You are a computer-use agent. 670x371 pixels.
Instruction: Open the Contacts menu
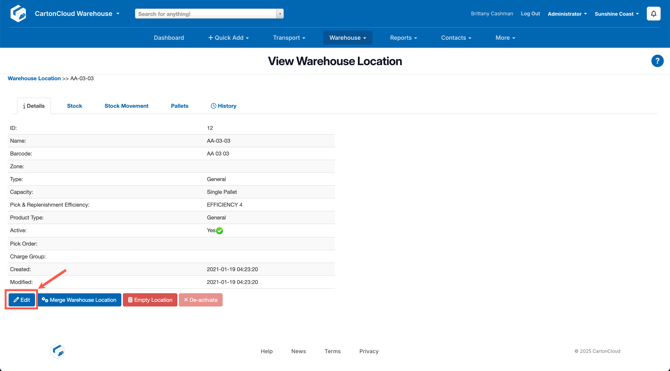click(x=456, y=38)
